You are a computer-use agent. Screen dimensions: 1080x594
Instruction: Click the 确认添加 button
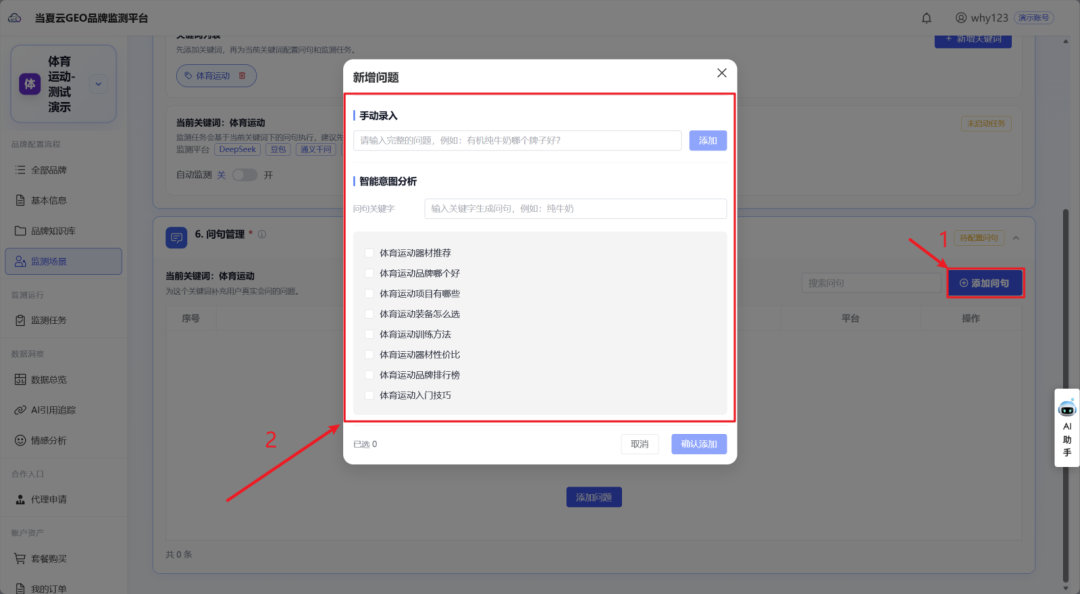coord(698,444)
